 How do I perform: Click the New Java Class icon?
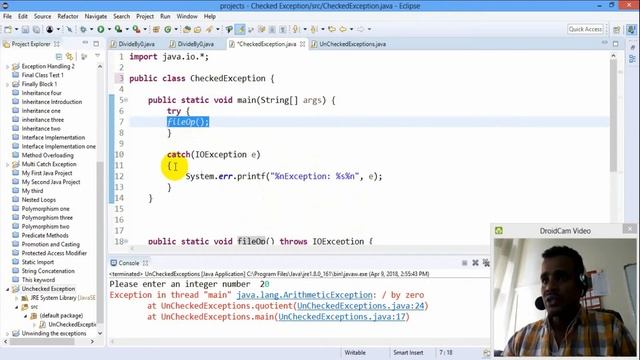click(168, 29)
